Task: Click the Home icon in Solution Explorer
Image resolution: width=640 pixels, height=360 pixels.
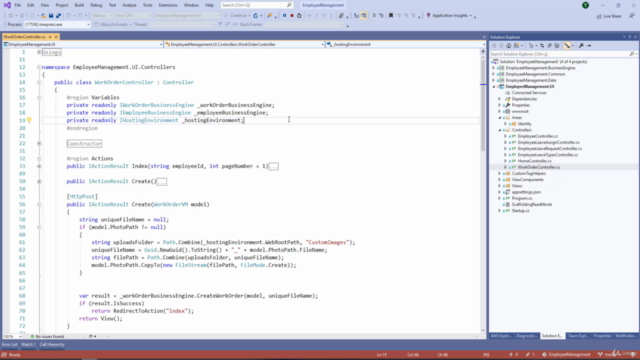Action: tap(508, 46)
